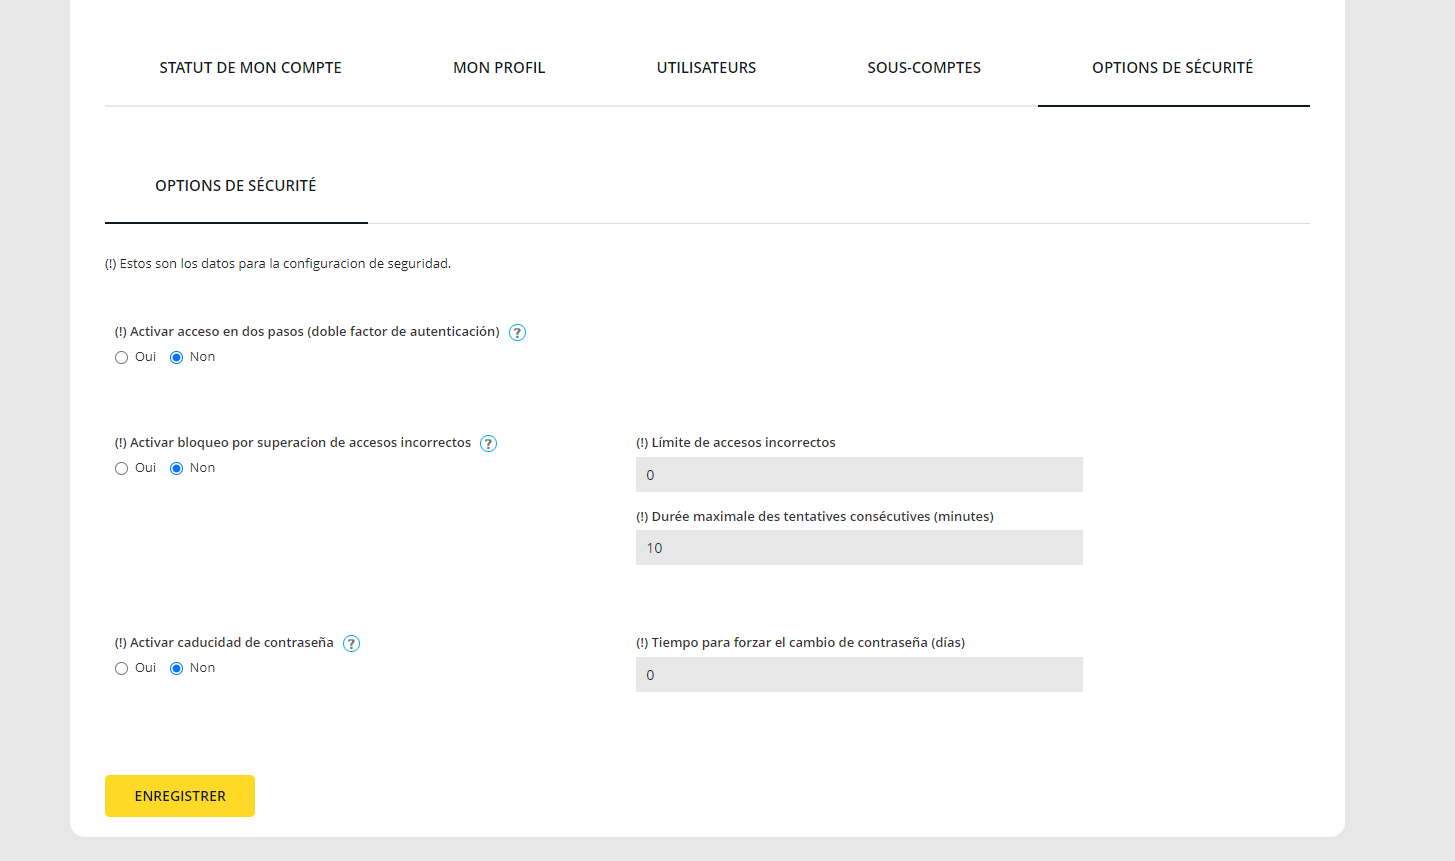Click help icon next to password expiry option

pyautogui.click(x=351, y=644)
